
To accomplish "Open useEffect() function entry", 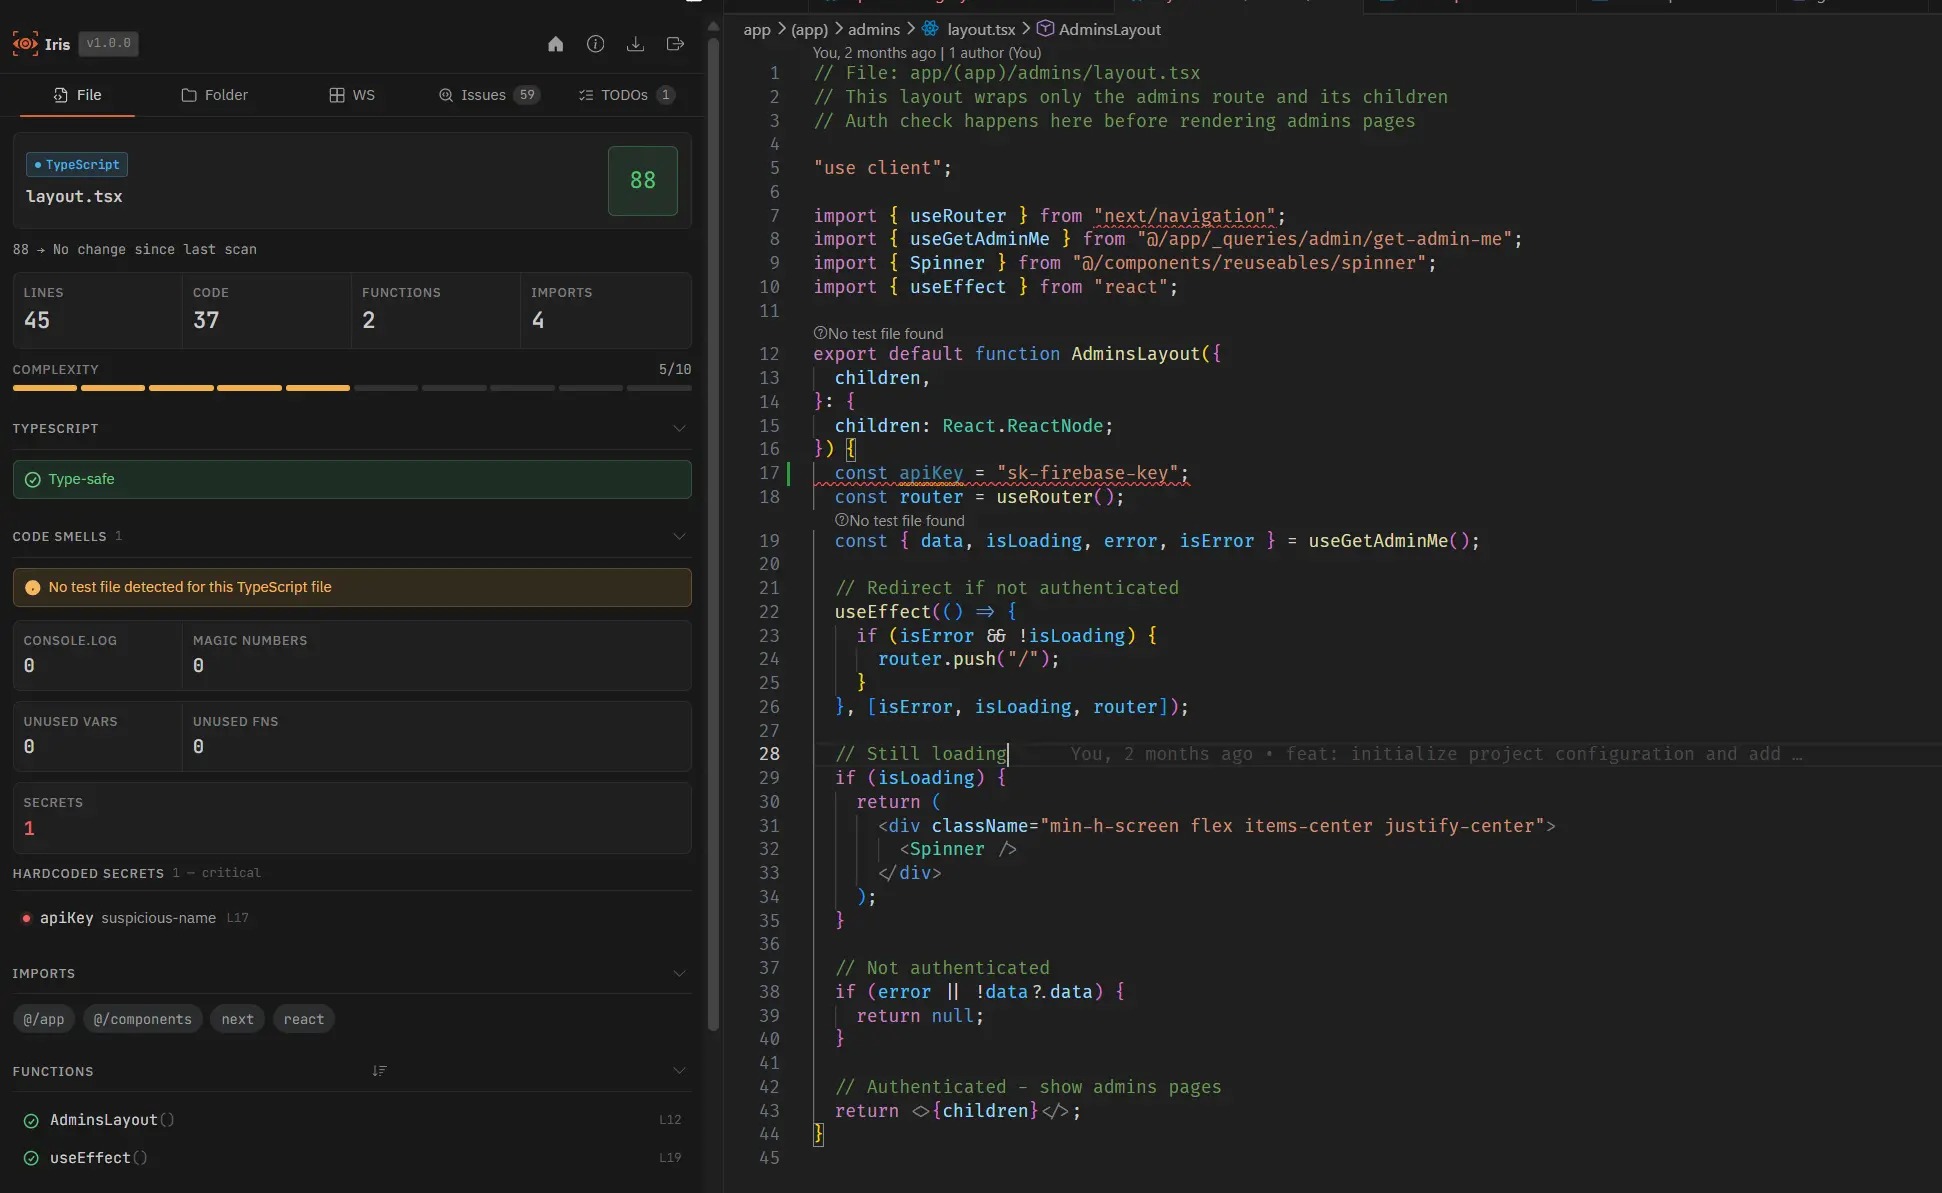I will click(352, 1158).
